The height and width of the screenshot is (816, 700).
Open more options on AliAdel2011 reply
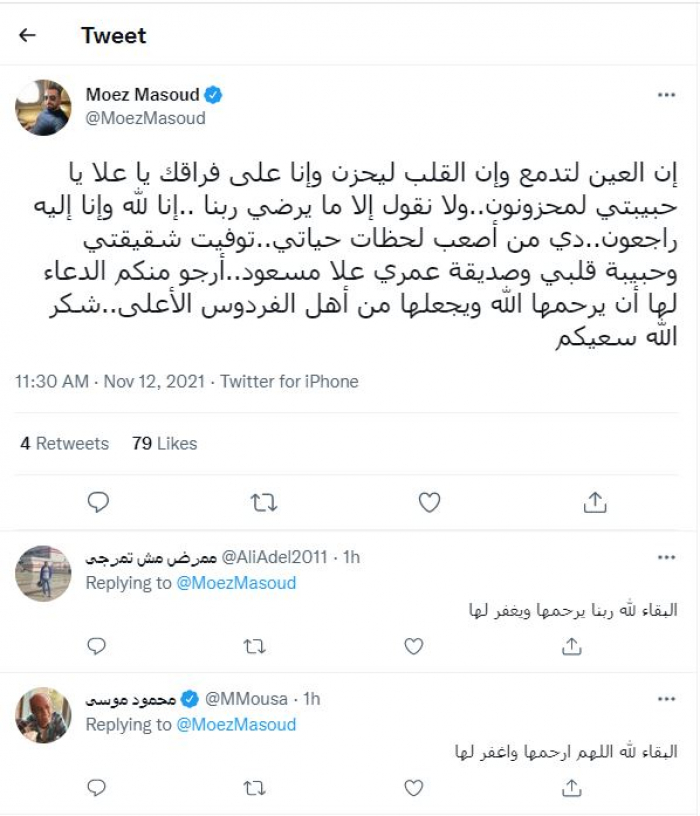(x=667, y=556)
